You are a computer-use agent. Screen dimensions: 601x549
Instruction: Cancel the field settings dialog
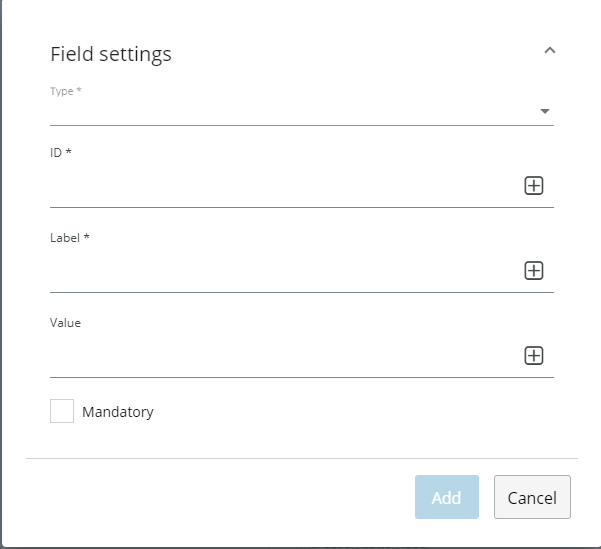point(532,497)
